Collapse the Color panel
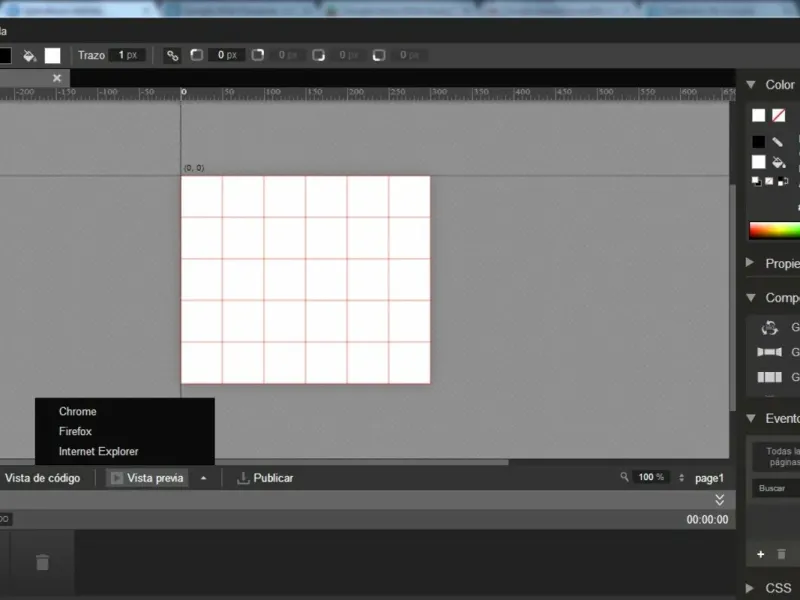 coord(751,85)
